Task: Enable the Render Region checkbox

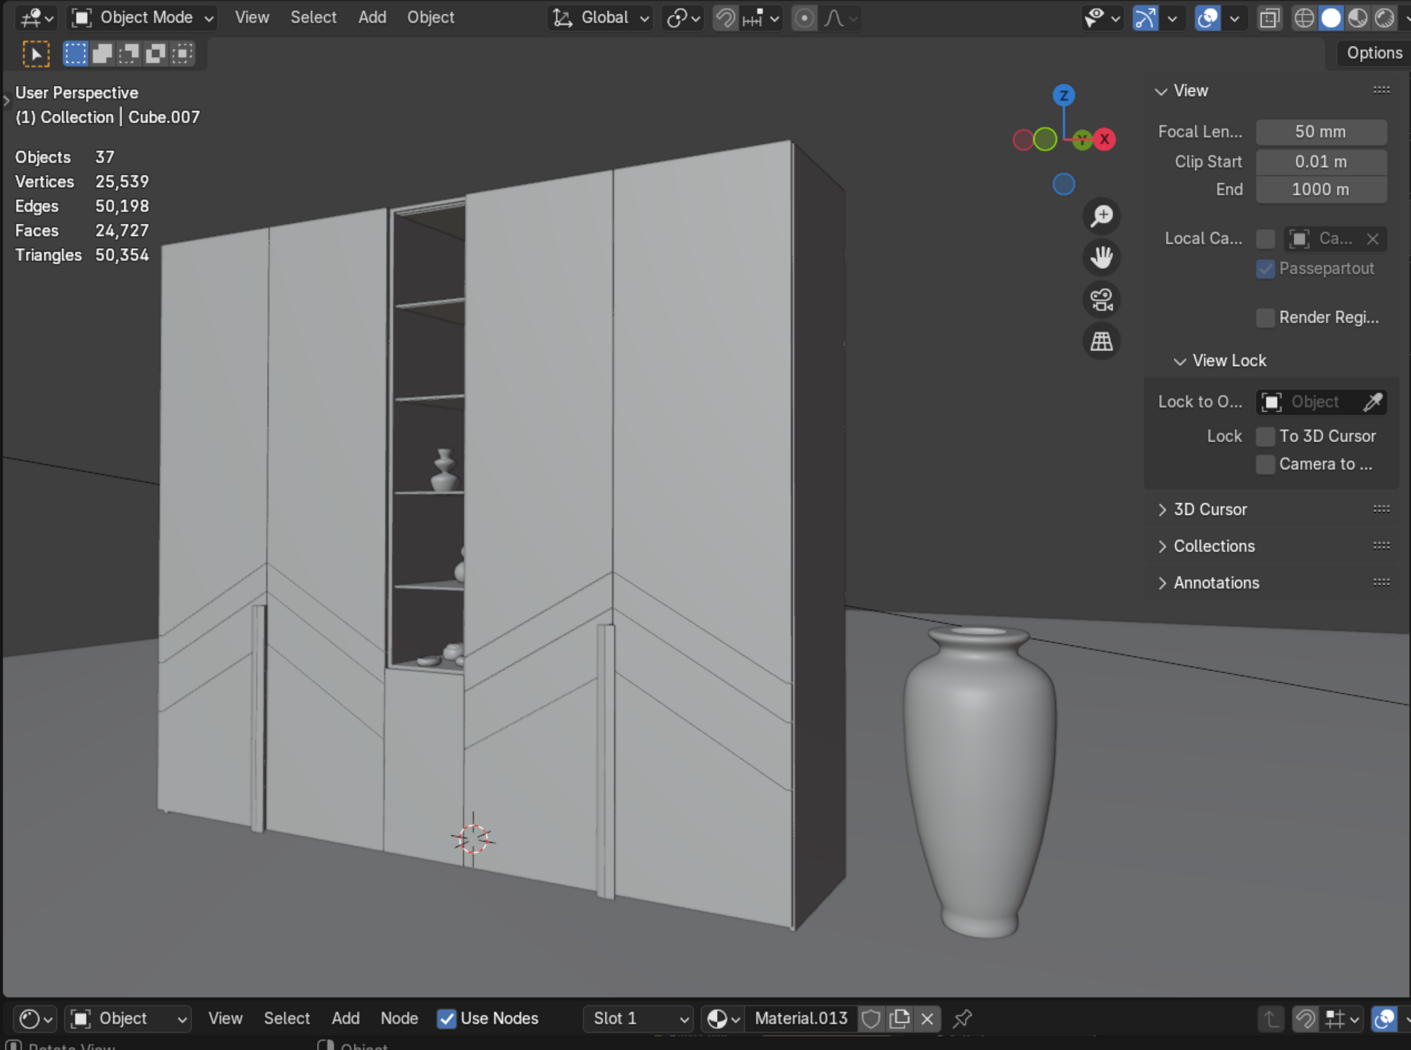Action: tap(1266, 318)
